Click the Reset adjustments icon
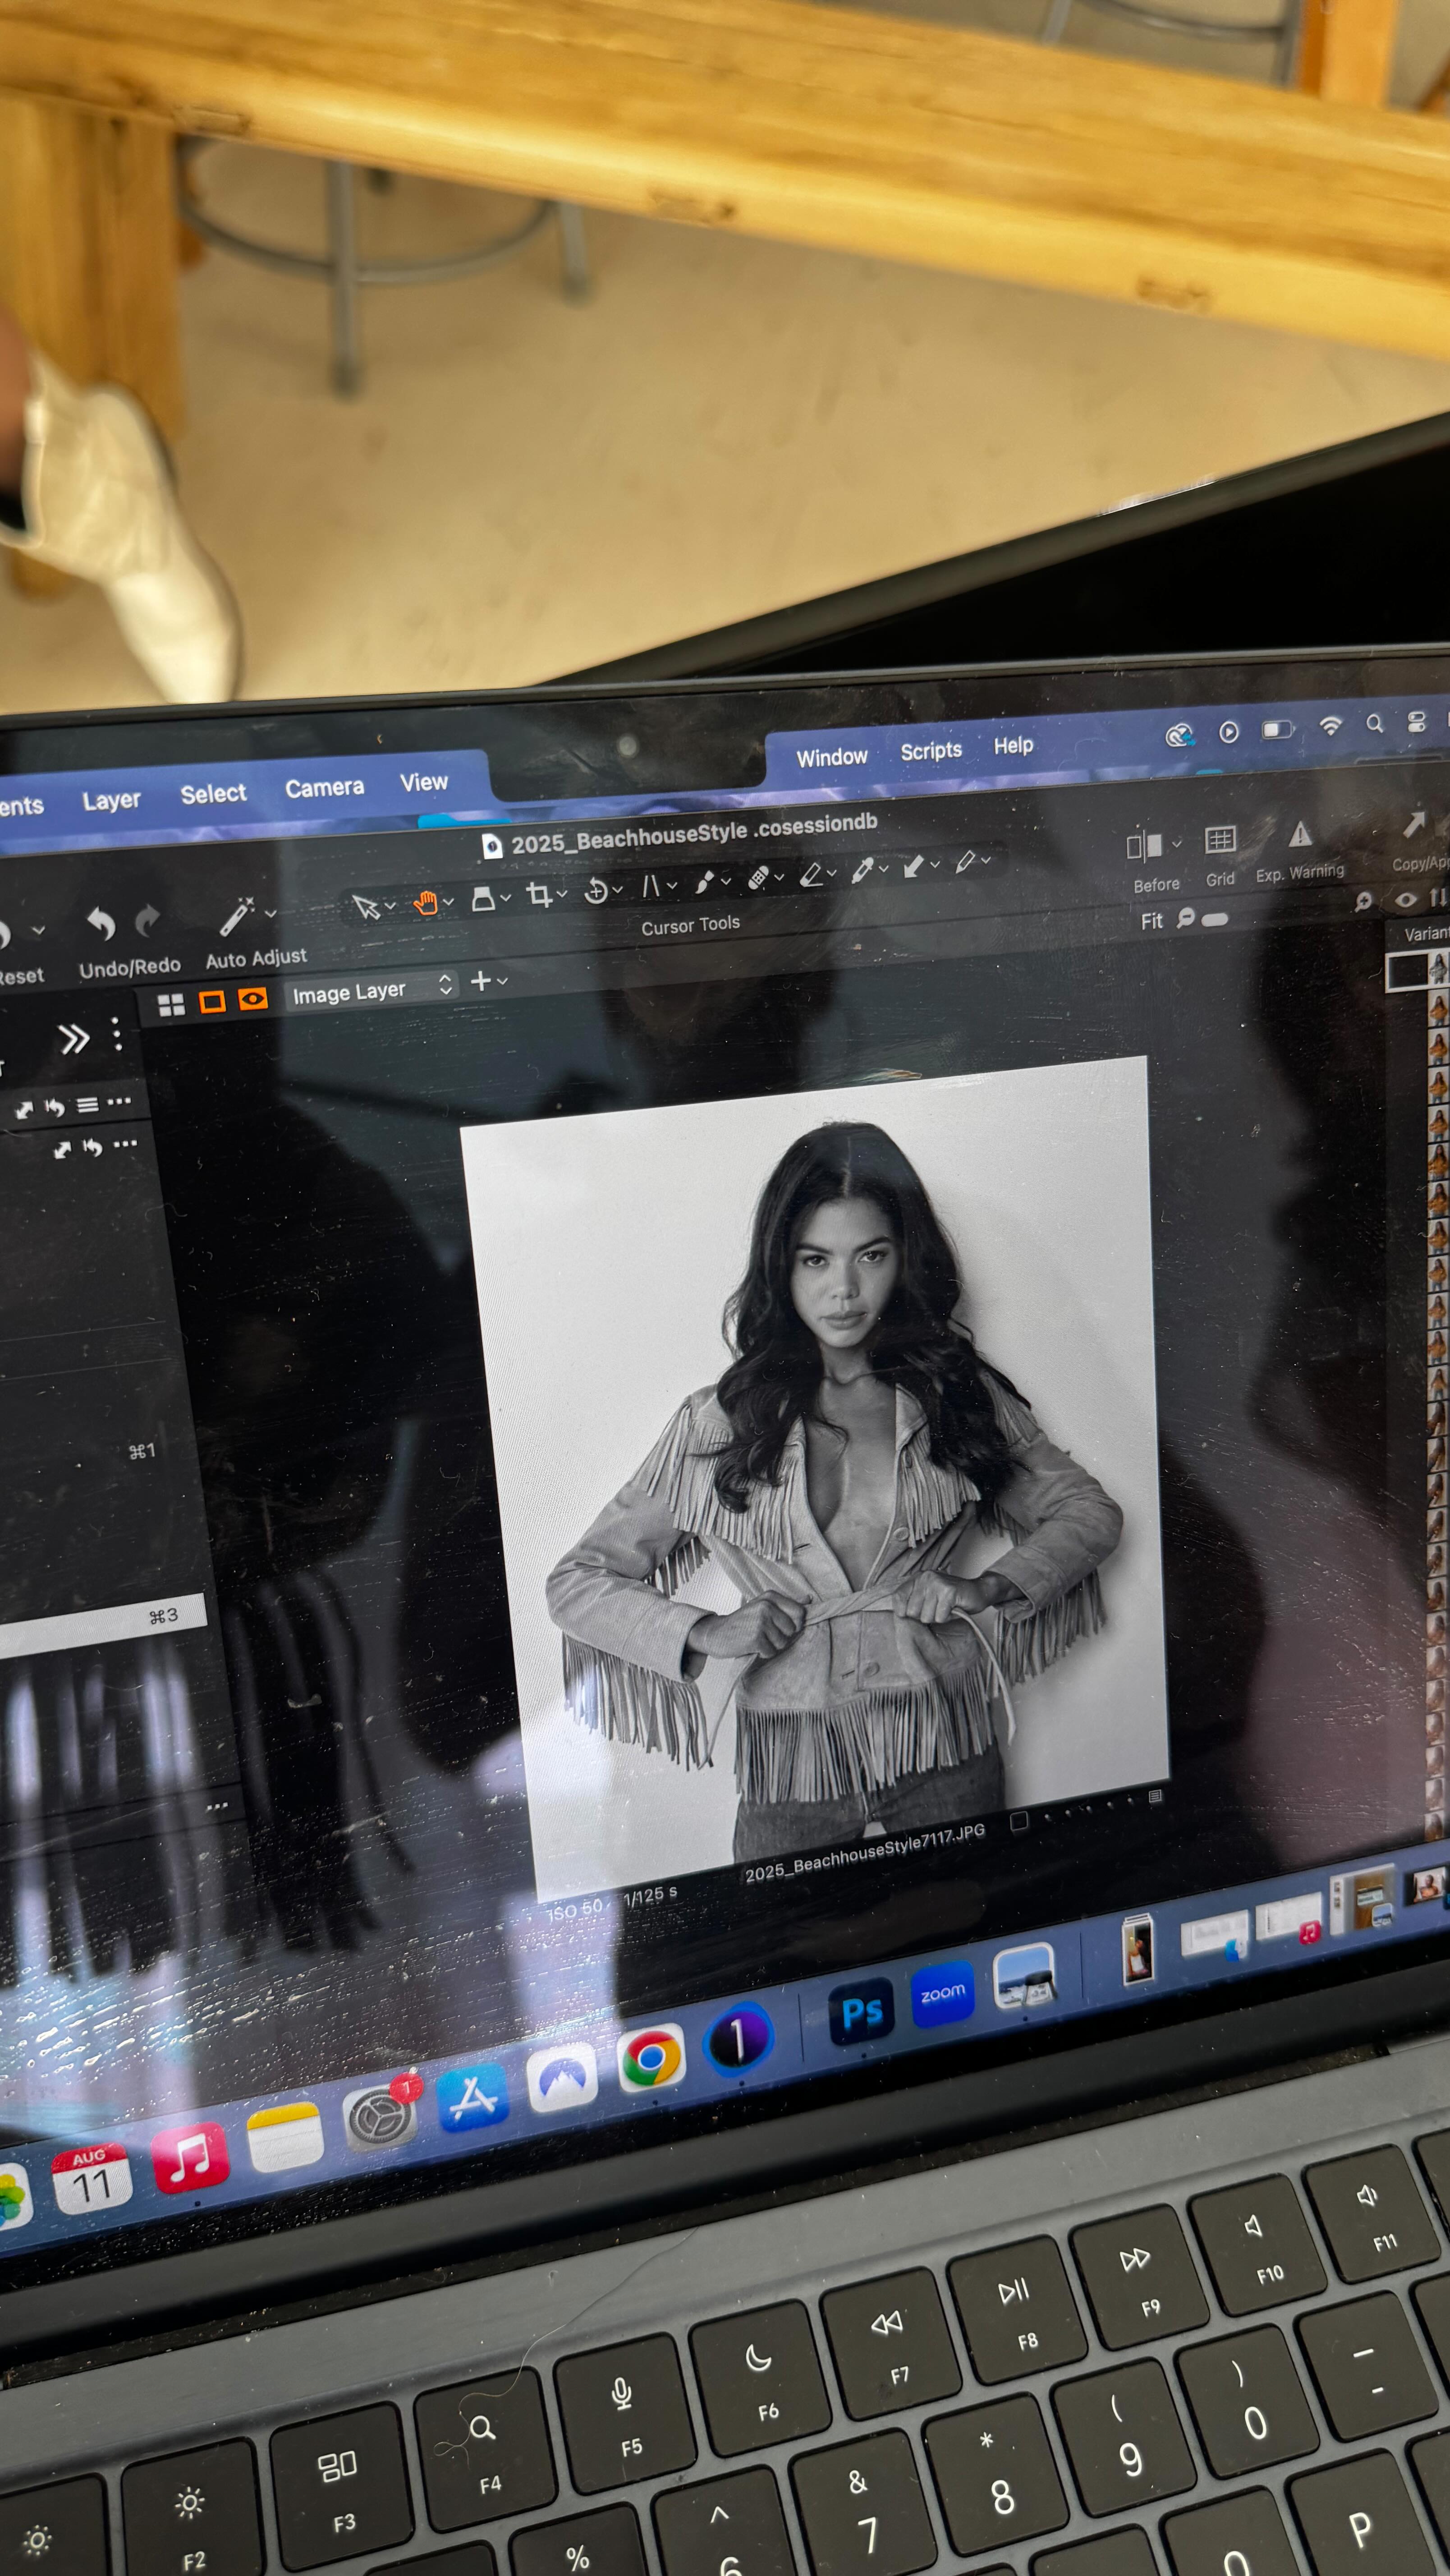 [x=3, y=934]
